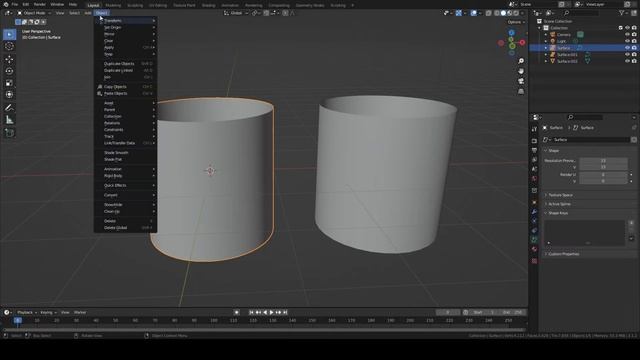Open the Select menu in viewport header
Viewport: 640px width, 360px height.
pyautogui.click(x=74, y=13)
